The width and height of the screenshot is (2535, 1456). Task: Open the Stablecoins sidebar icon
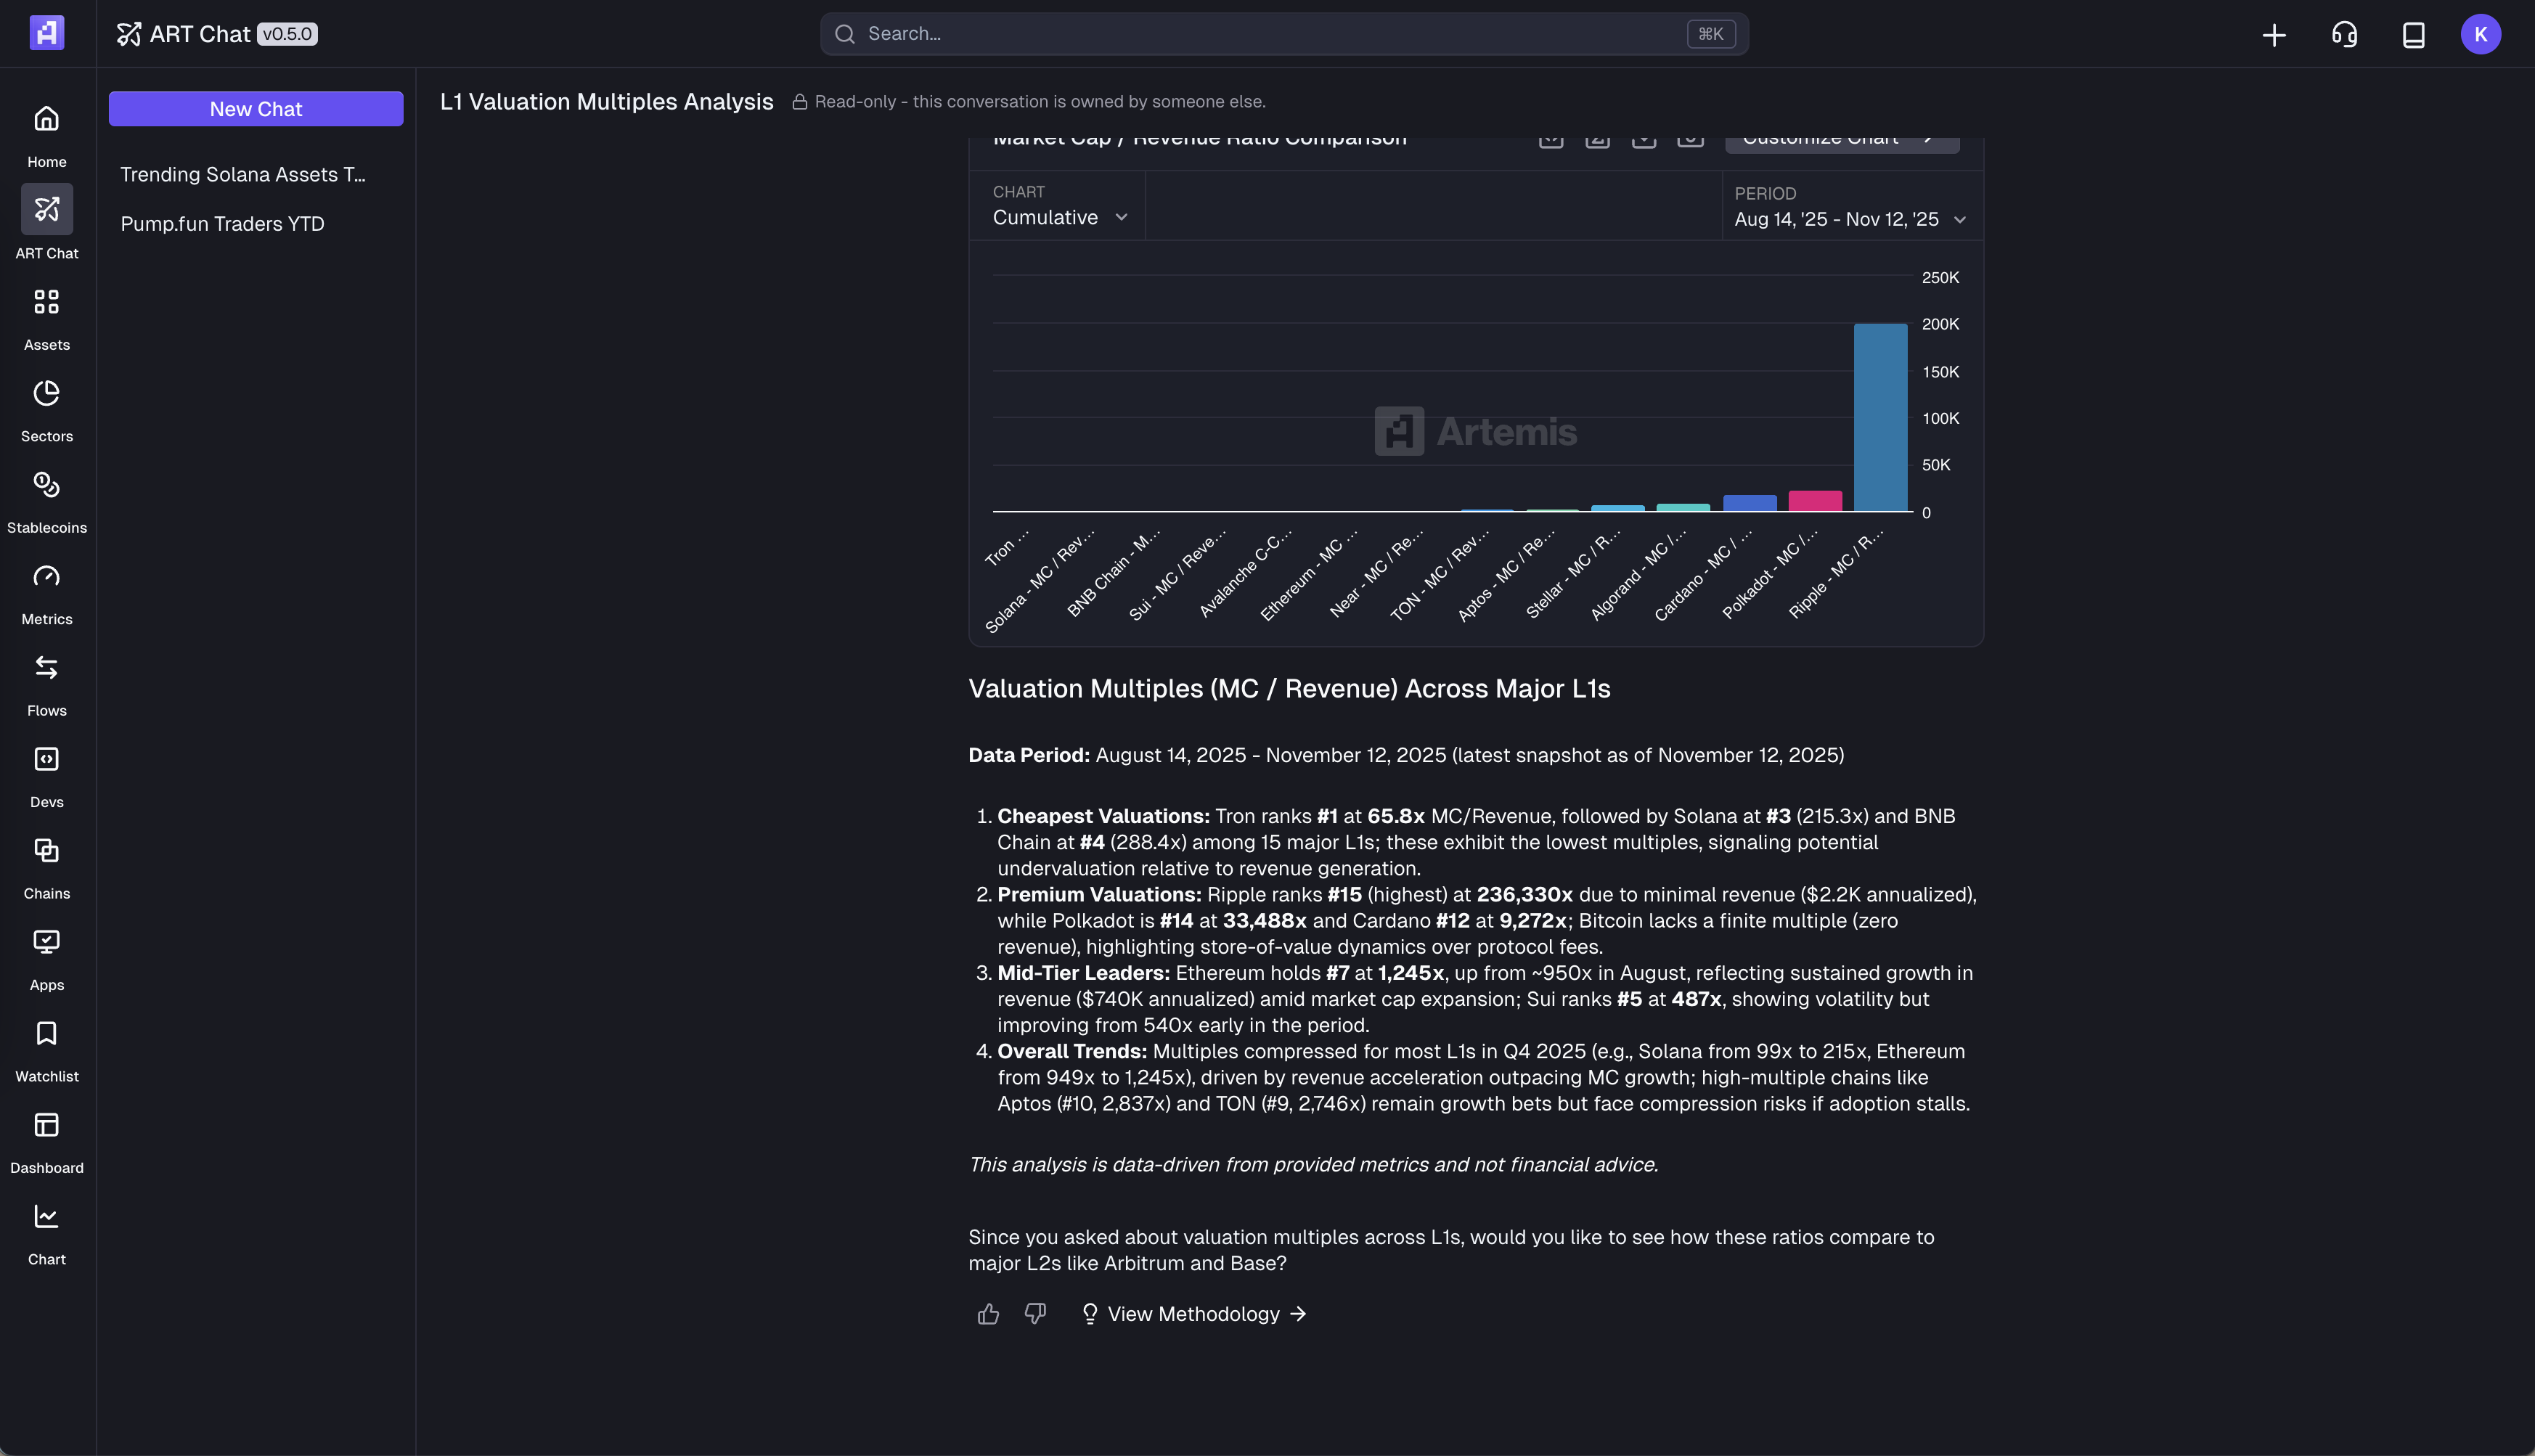(46, 486)
